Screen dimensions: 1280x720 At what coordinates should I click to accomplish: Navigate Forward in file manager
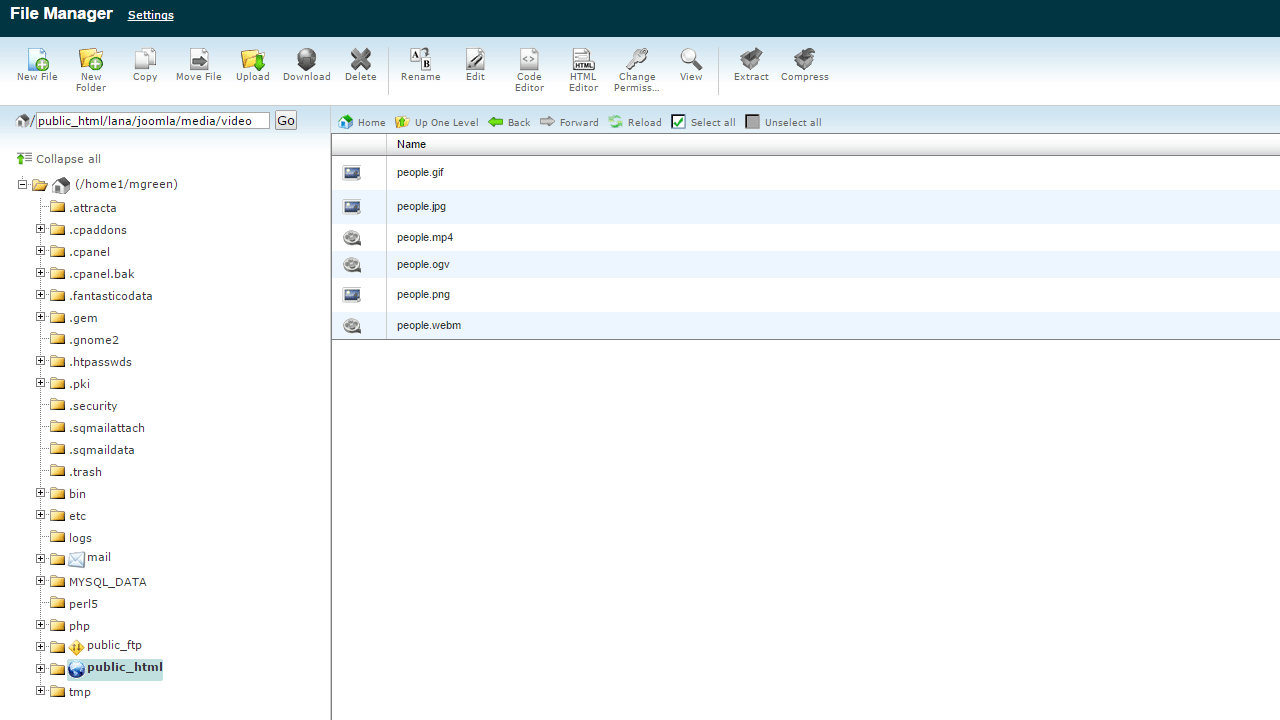tap(569, 122)
